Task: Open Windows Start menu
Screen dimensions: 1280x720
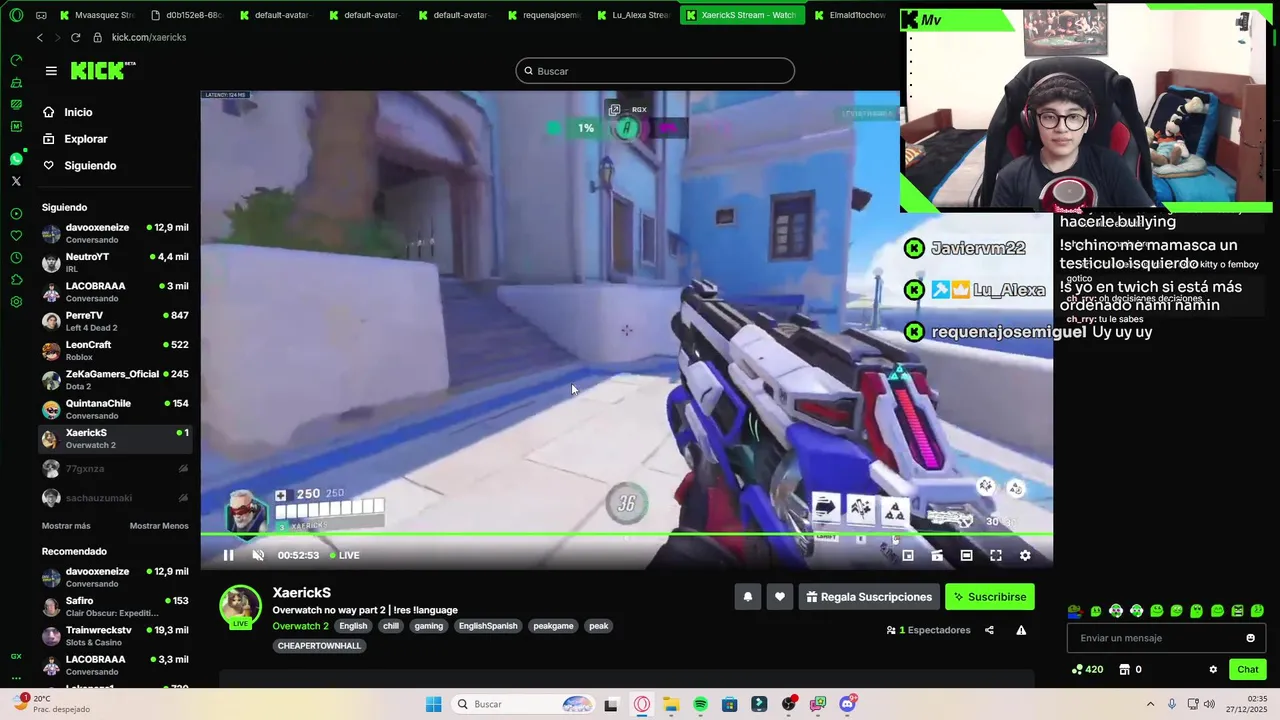Action: pyautogui.click(x=433, y=704)
